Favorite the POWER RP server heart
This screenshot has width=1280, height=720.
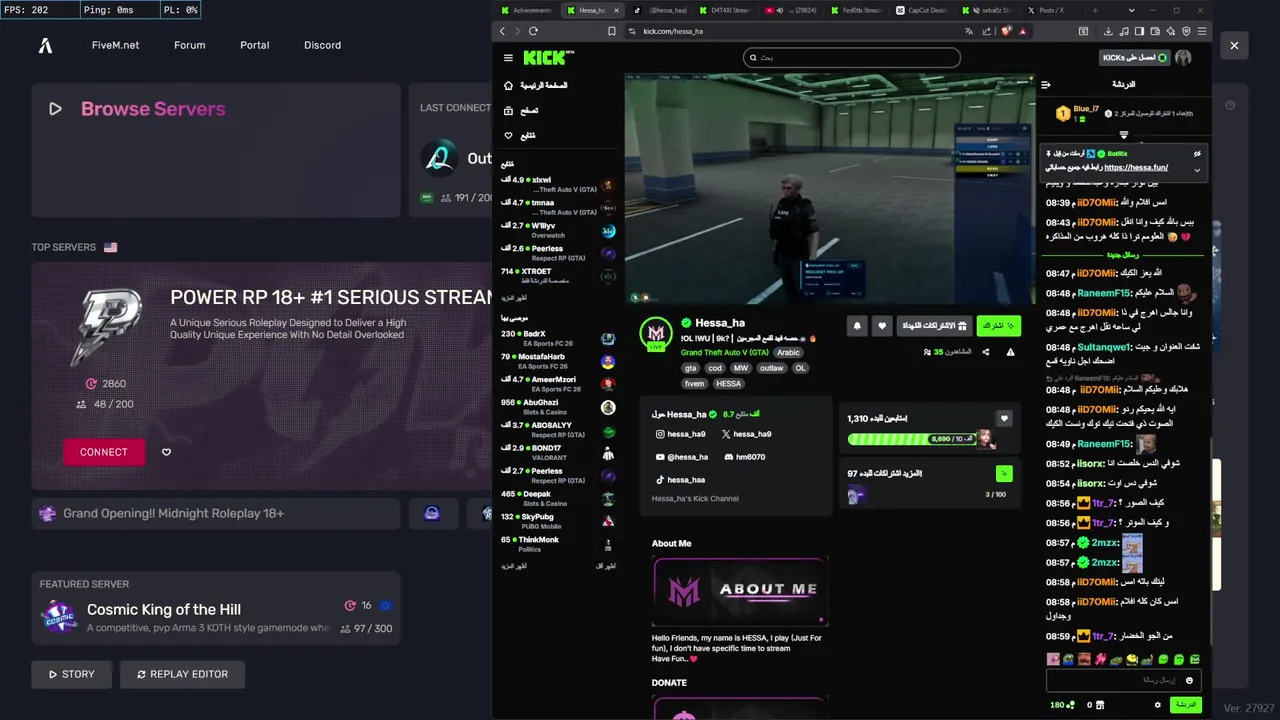coord(166,452)
